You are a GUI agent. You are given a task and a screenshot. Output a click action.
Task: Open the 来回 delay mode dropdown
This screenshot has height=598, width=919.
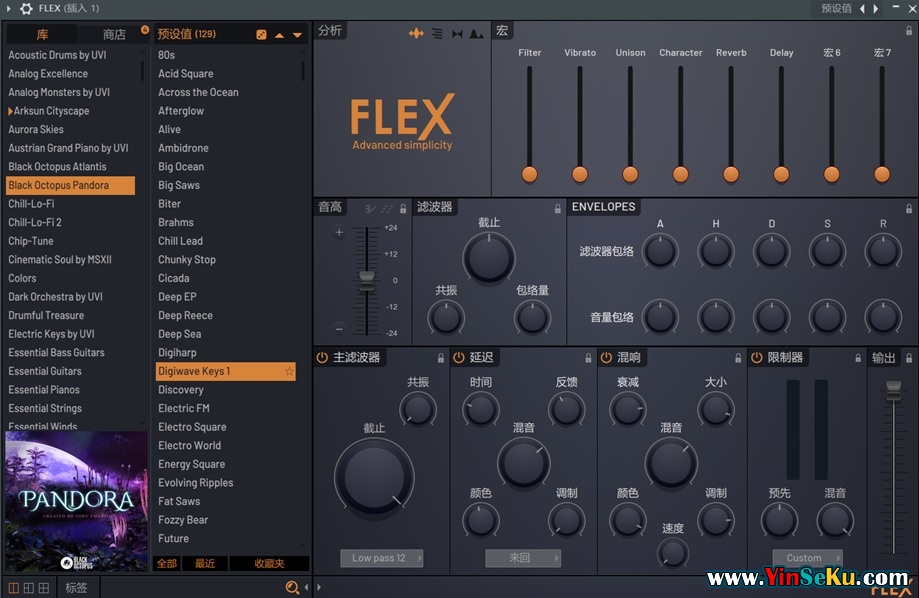tap(522, 558)
